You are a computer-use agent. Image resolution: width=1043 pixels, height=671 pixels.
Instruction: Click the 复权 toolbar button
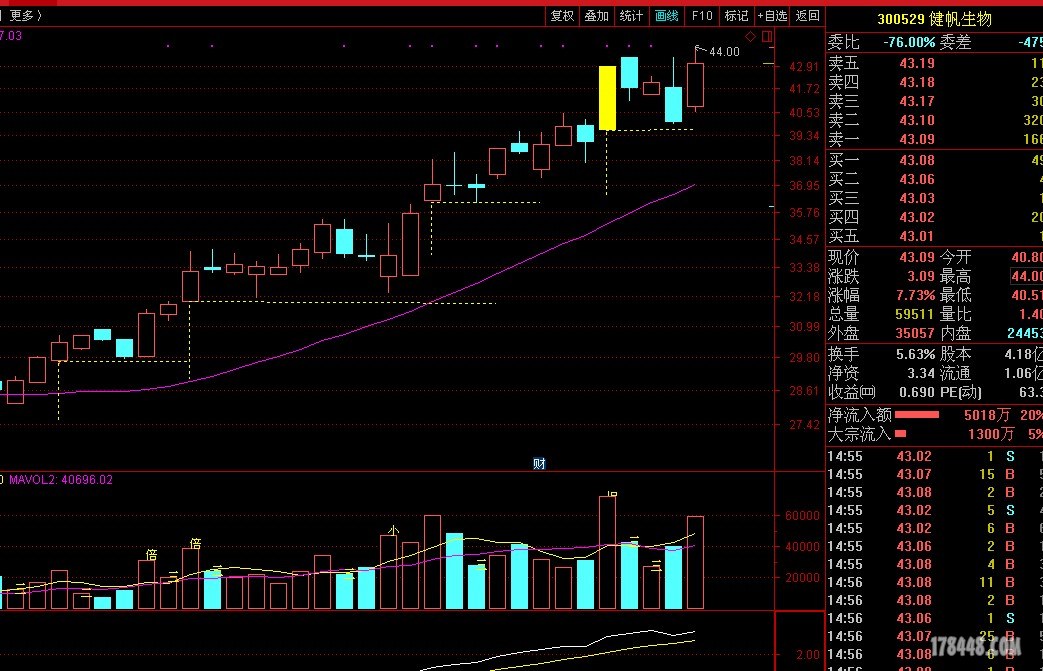point(562,15)
